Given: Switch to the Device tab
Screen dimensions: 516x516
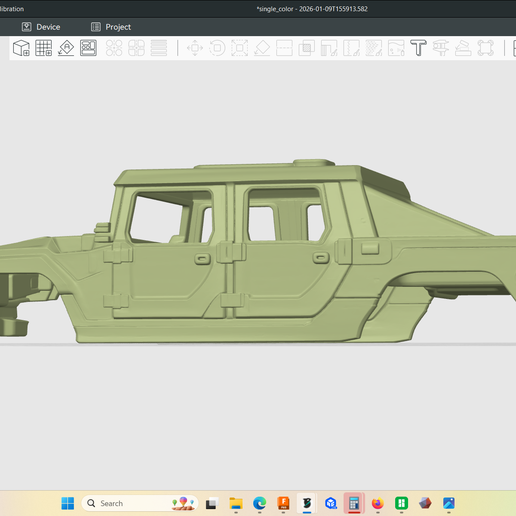Looking at the screenshot, I should pos(41,27).
